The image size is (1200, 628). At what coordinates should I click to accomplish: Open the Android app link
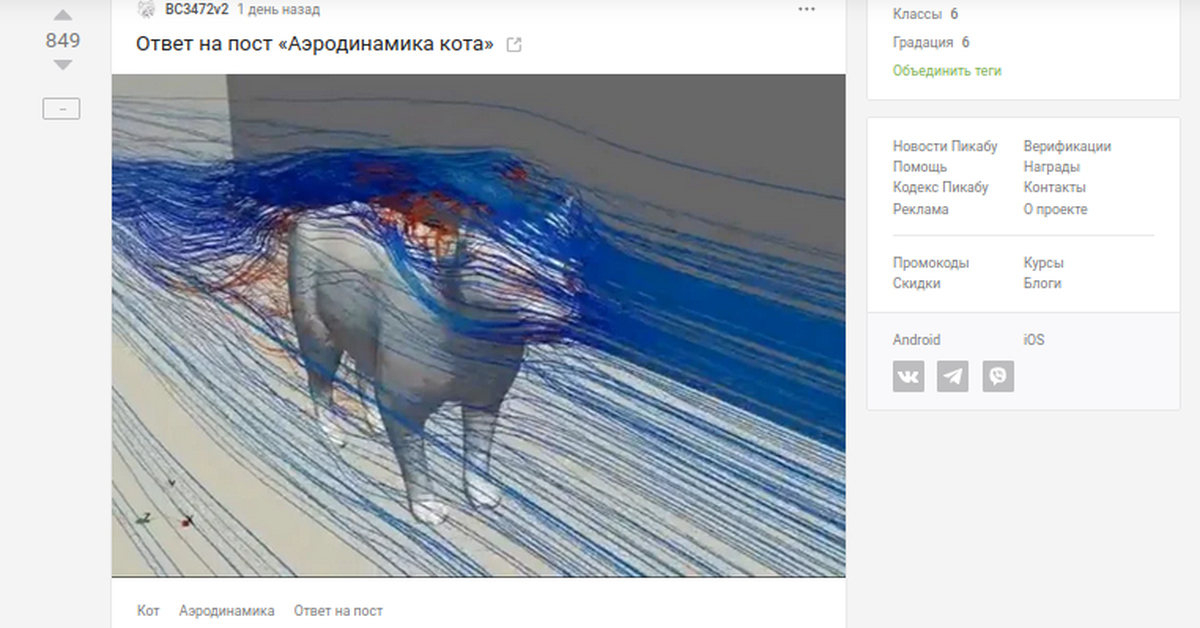[917, 340]
